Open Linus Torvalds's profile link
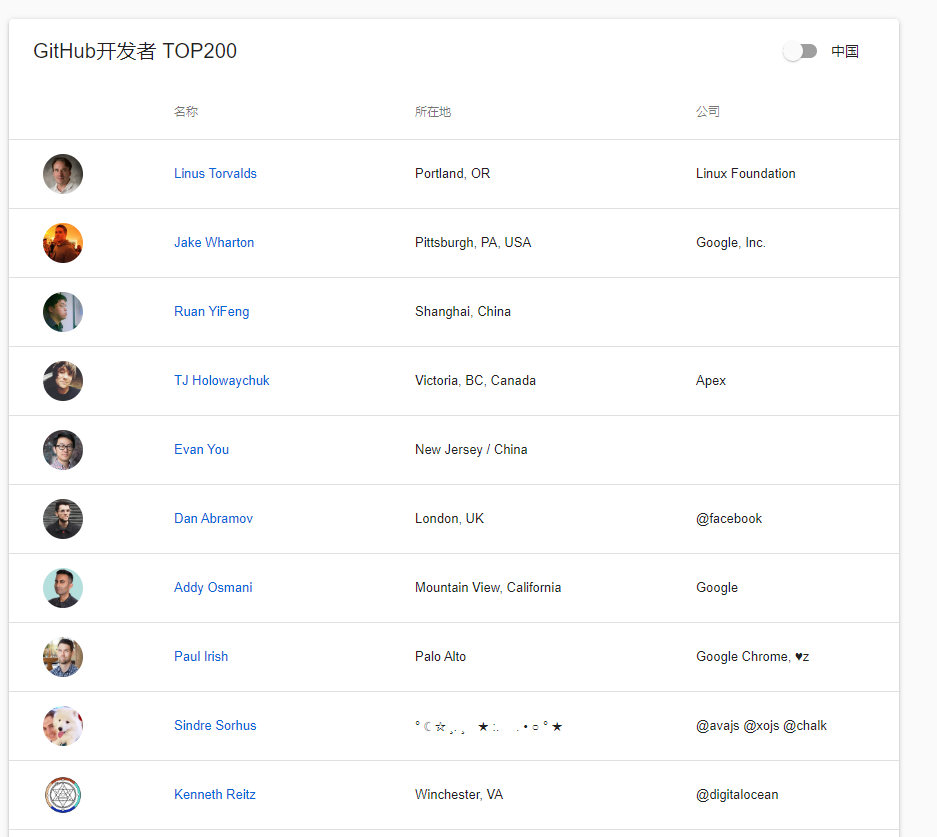The height and width of the screenshot is (837, 937). click(x=215, y=173)
